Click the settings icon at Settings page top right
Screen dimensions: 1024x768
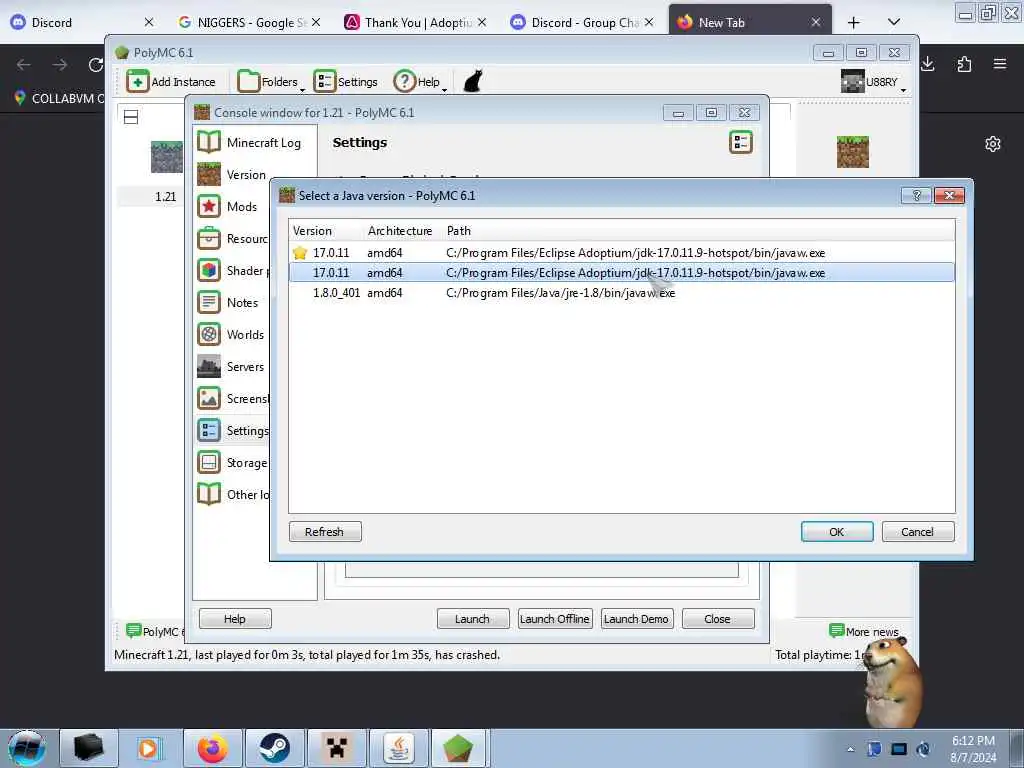[x=741, y=142]
